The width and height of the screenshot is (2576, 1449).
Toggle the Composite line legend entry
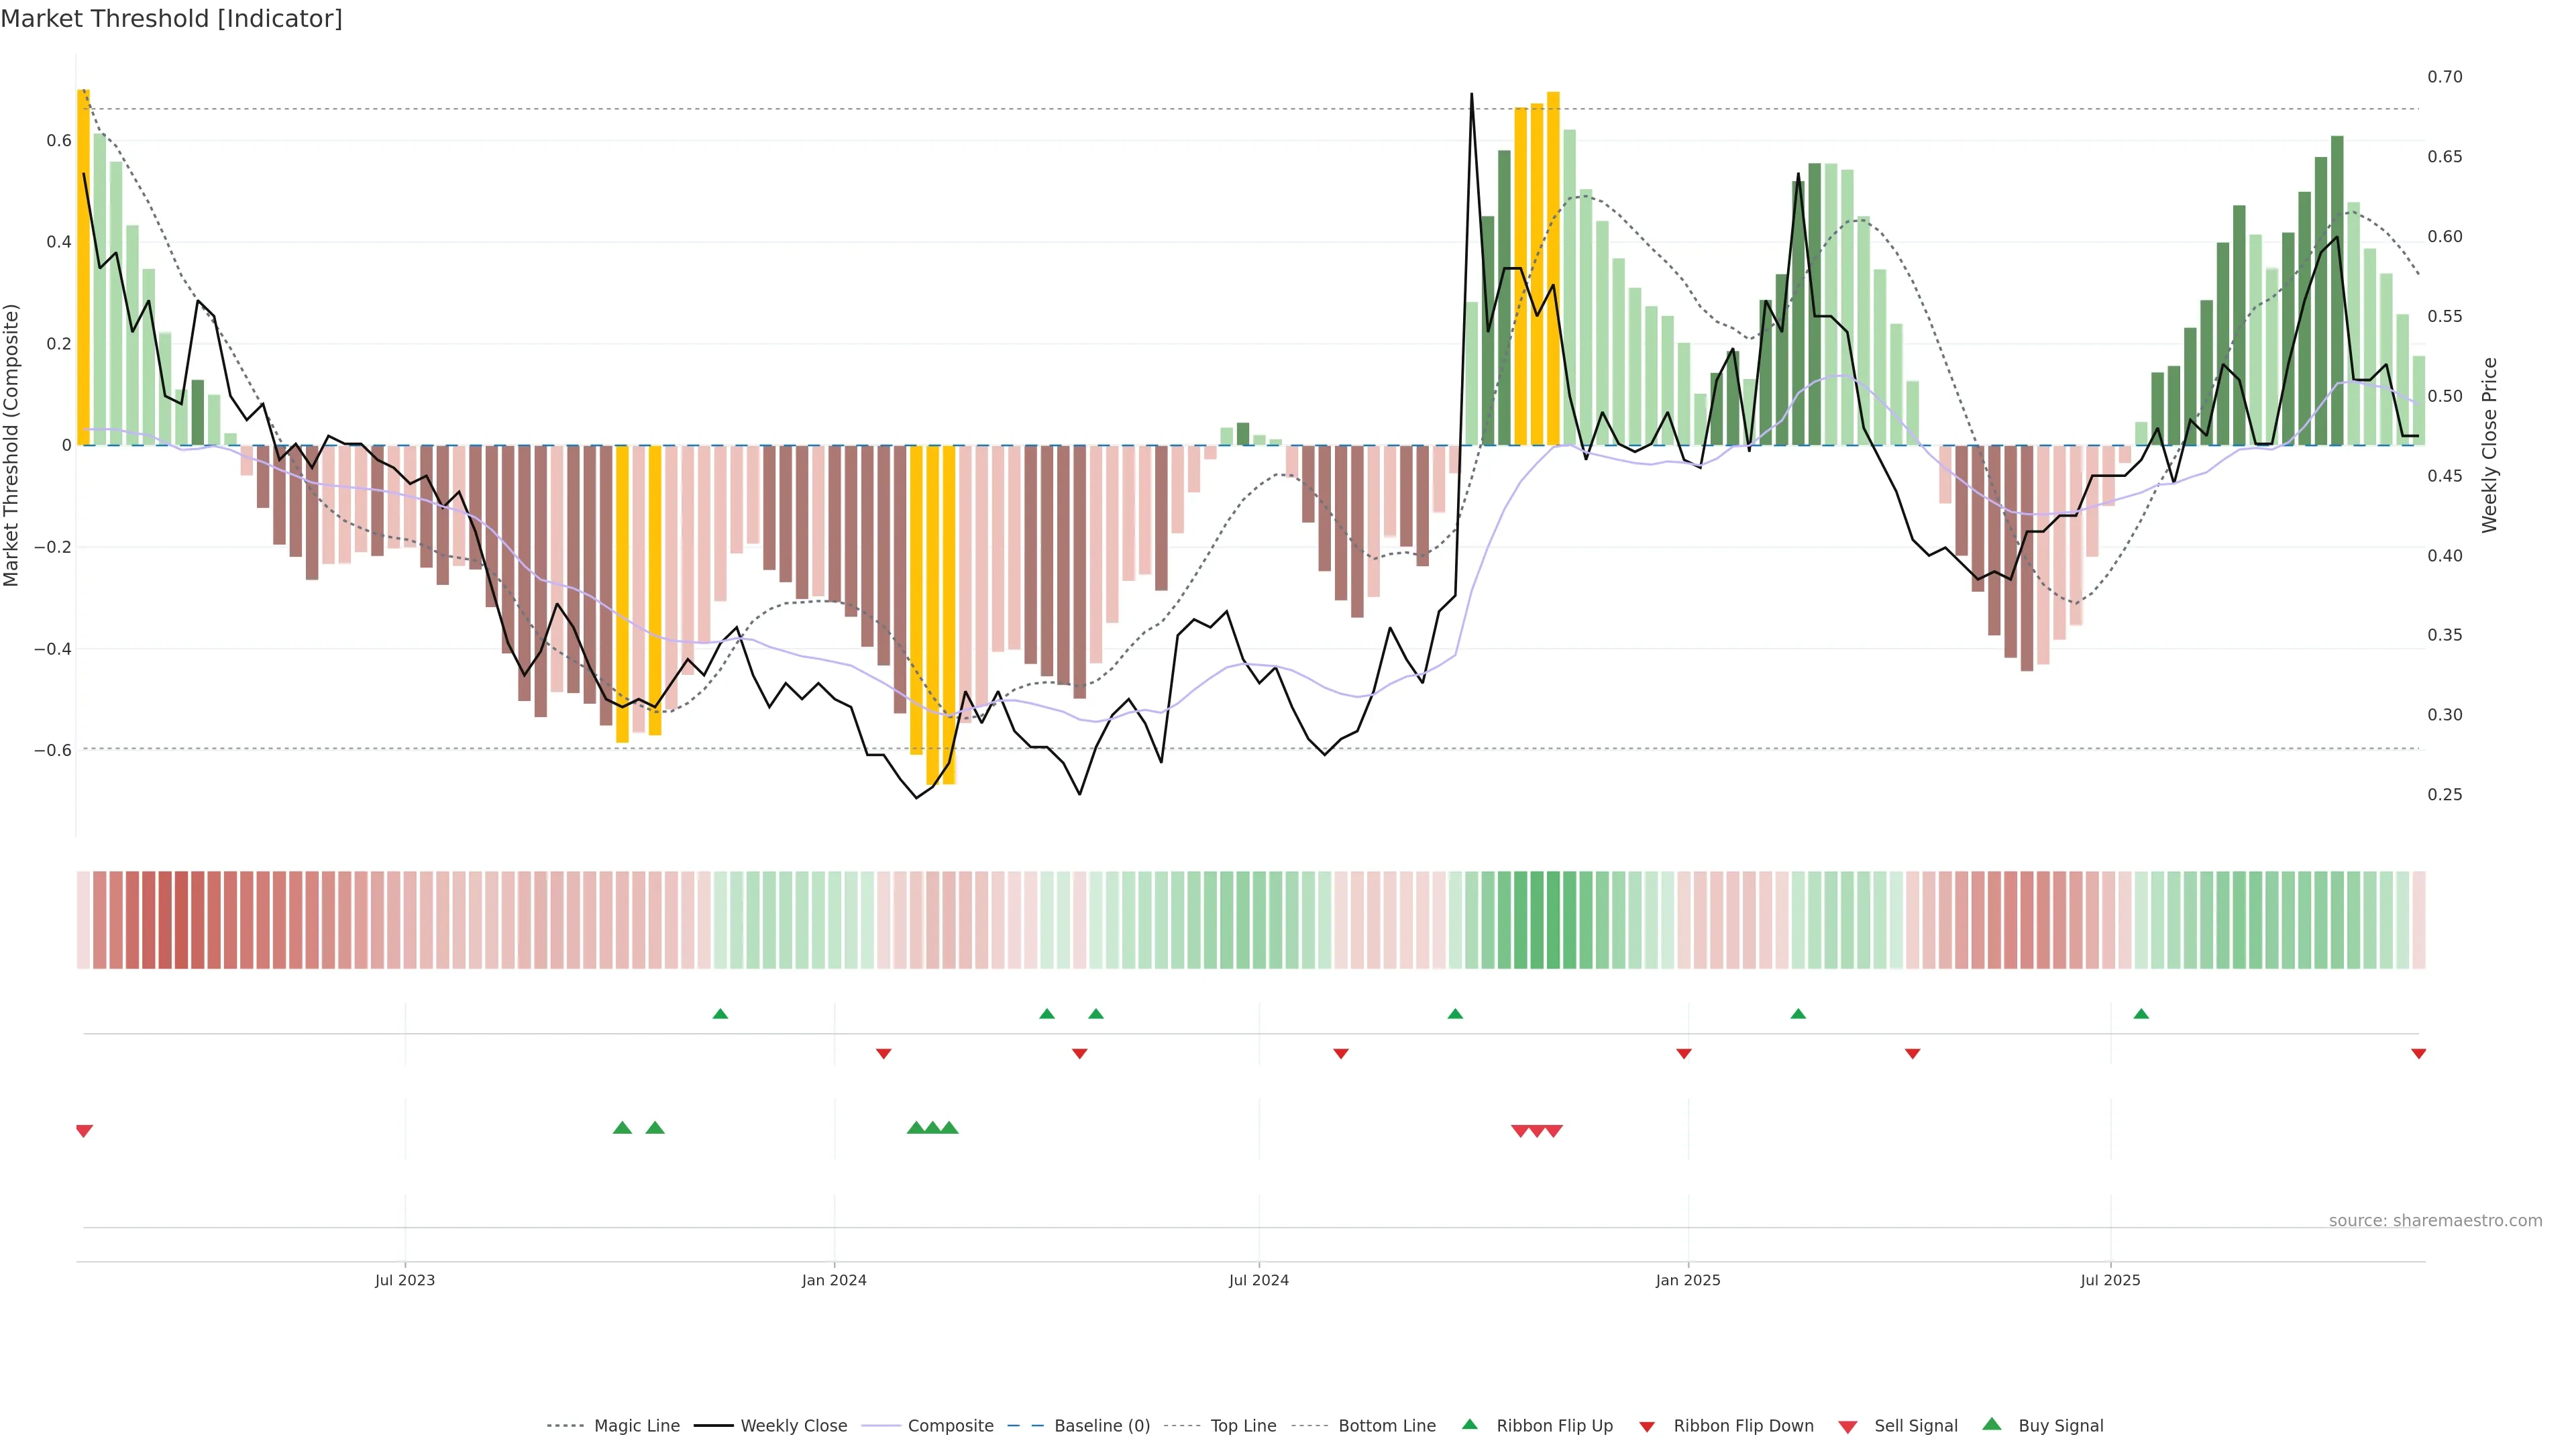coord(950,1426)
